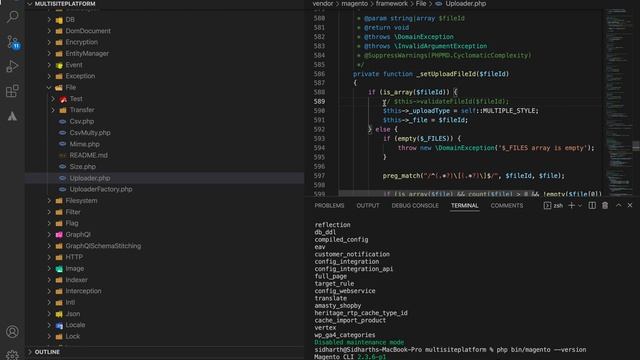The image size is (640, 360).
Task: Open Mime.php file
Action: [84, 144]
